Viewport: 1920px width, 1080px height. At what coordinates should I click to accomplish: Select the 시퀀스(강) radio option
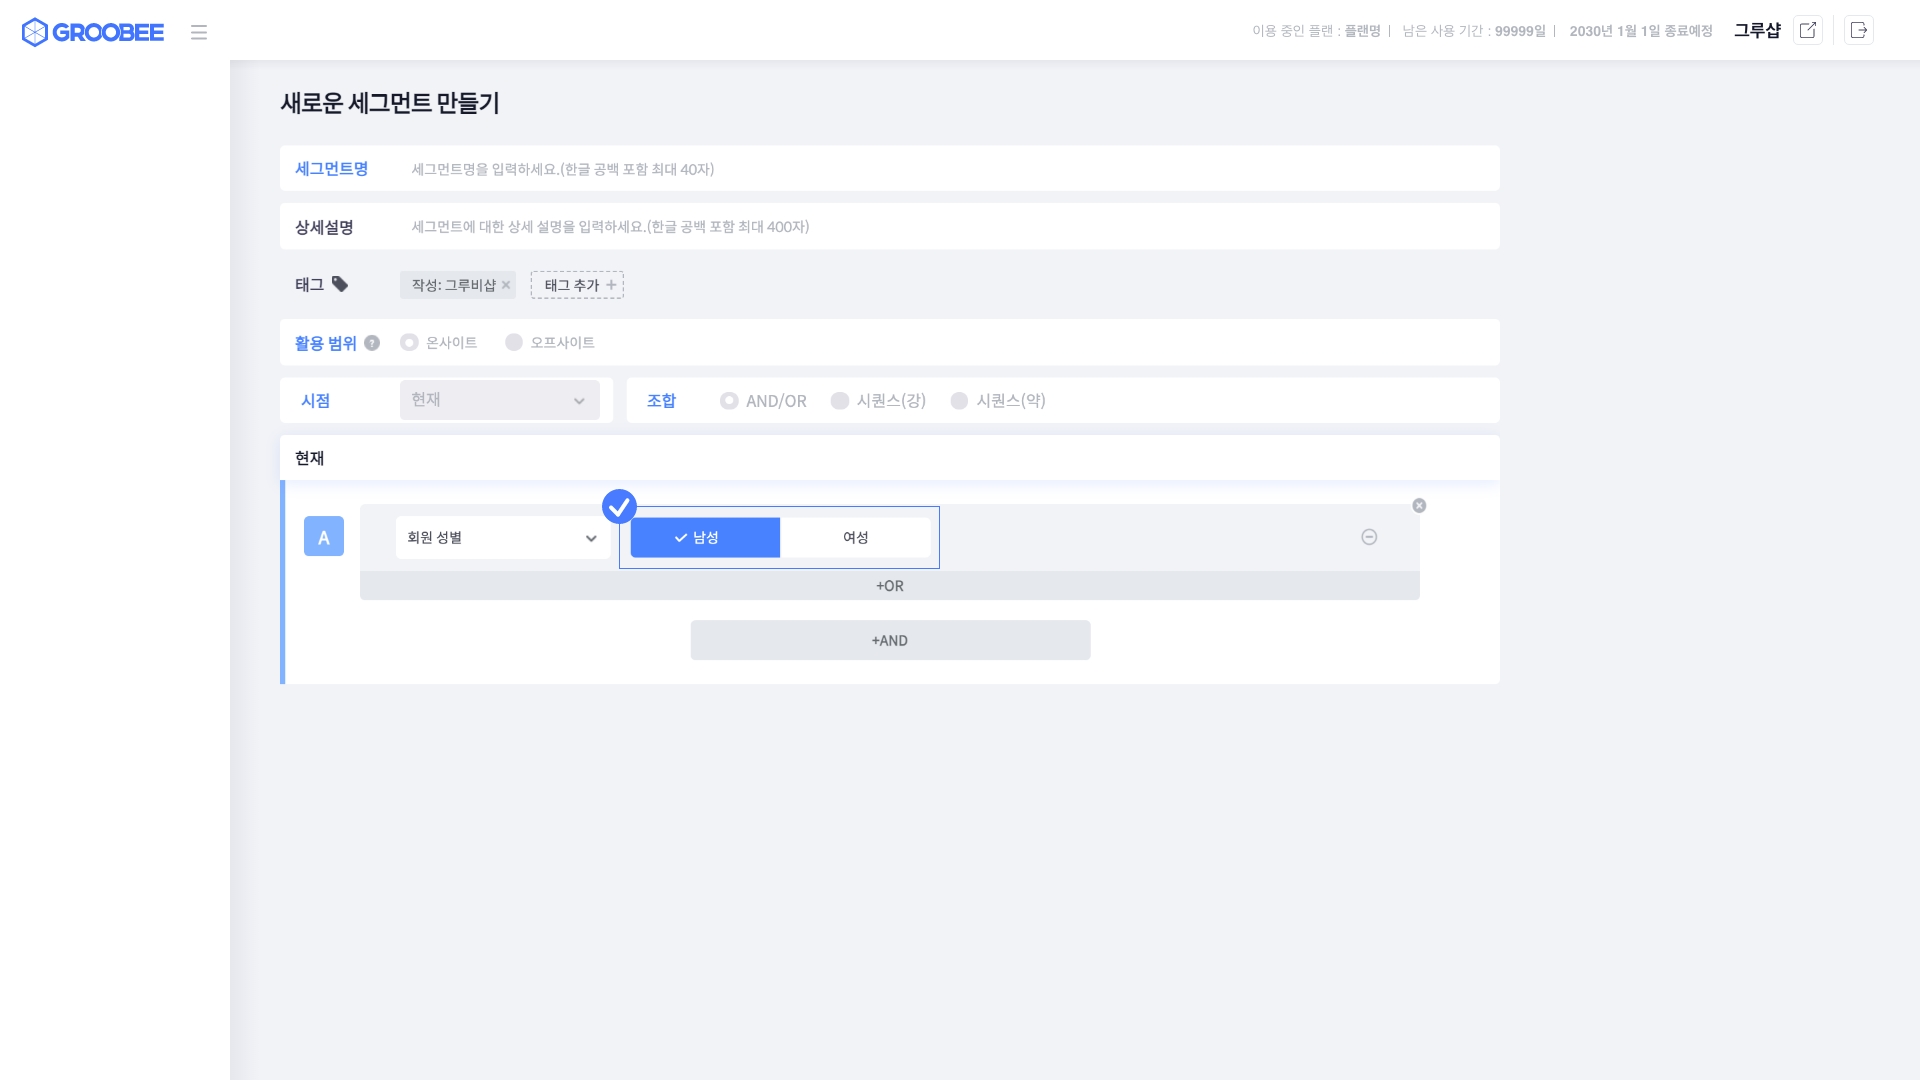[840, 400]
